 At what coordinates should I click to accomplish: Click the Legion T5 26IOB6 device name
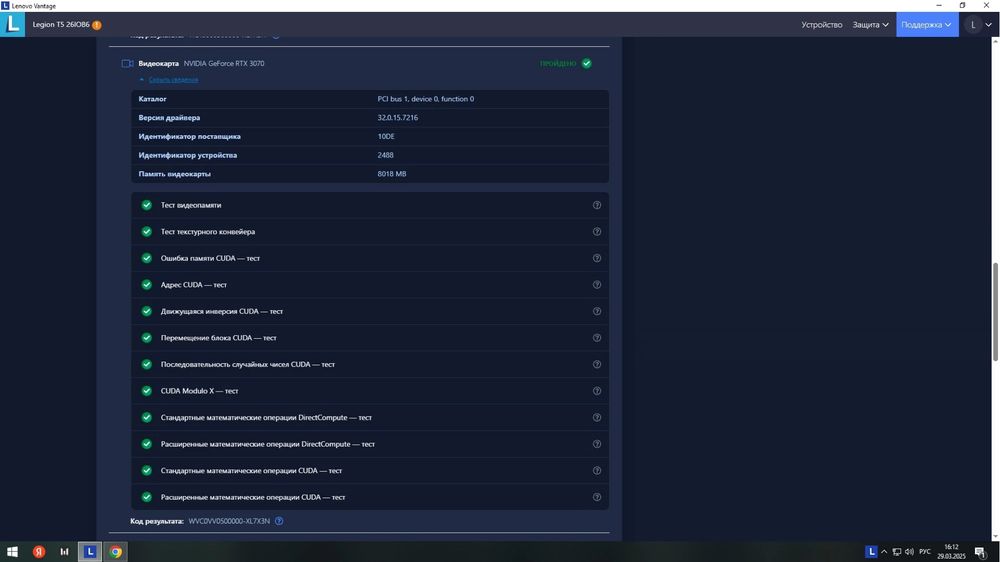click(x=61, y=25)
